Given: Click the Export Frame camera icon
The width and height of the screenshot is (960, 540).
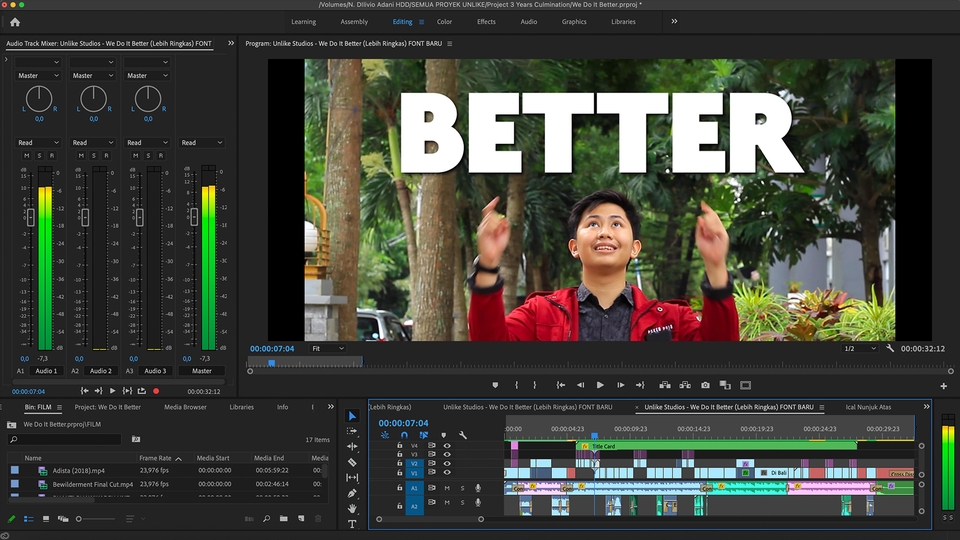Looking at the screenshot, I should 705,385.
